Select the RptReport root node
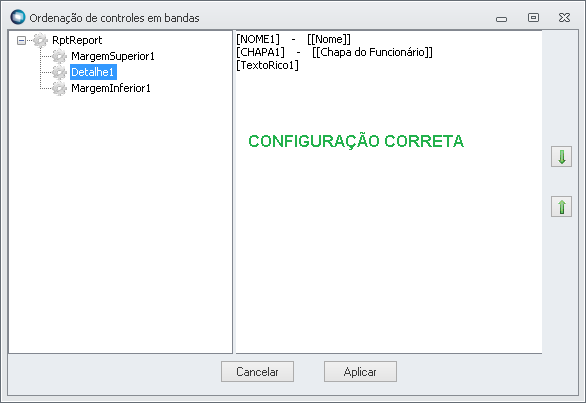Viewport: 586px width, 403px height. (77, 40)
